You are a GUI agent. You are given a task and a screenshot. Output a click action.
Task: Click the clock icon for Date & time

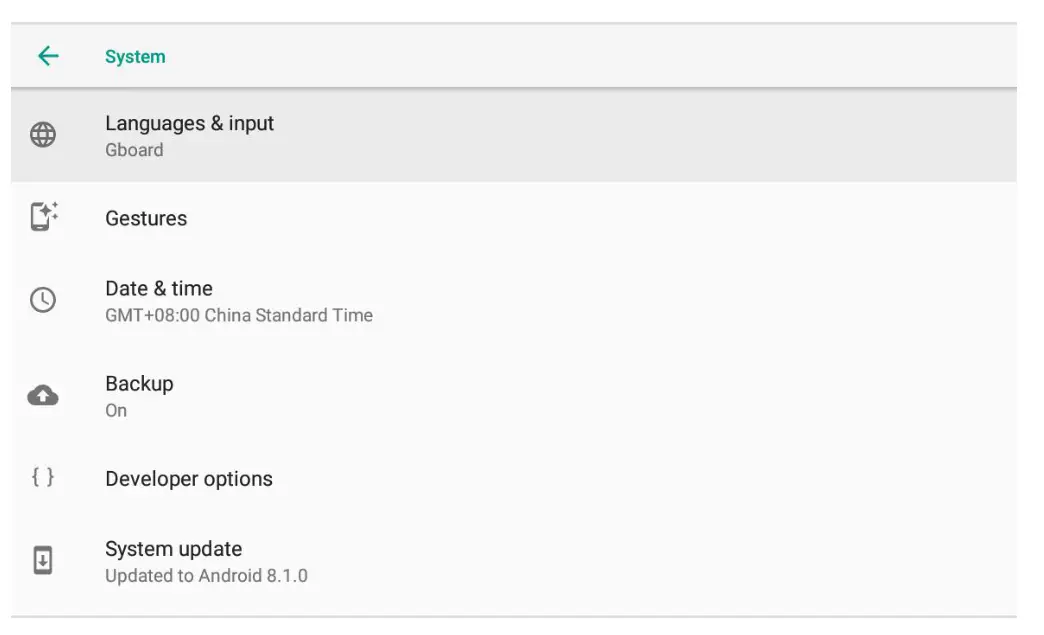(43, 300)
